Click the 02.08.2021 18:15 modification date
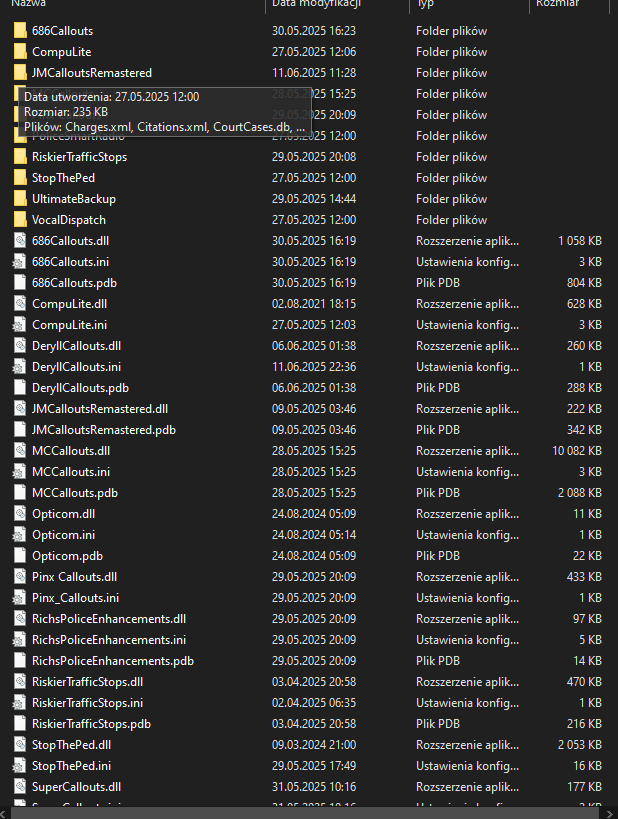The height and width of the screenshot is (819, 618). (313, 304)
